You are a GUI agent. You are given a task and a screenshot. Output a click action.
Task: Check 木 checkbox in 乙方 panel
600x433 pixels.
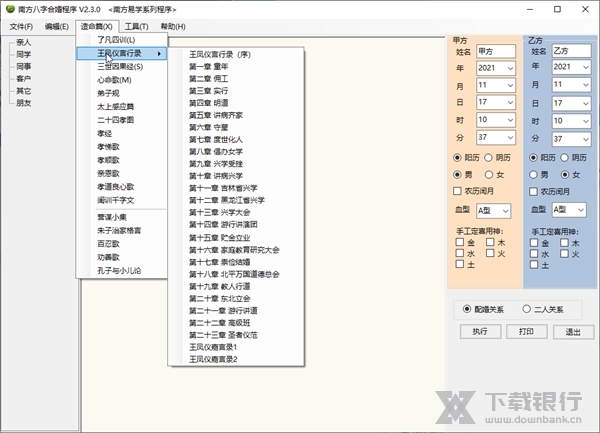[x=564, y=243]
